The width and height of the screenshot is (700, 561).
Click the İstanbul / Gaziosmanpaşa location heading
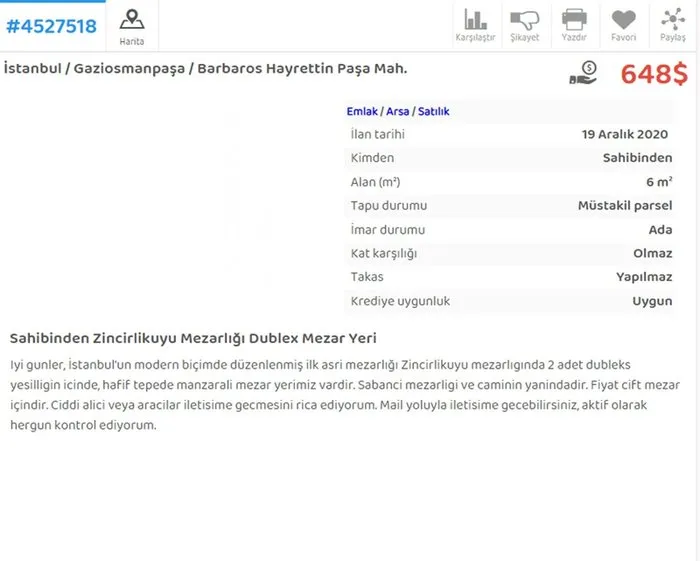205,68
